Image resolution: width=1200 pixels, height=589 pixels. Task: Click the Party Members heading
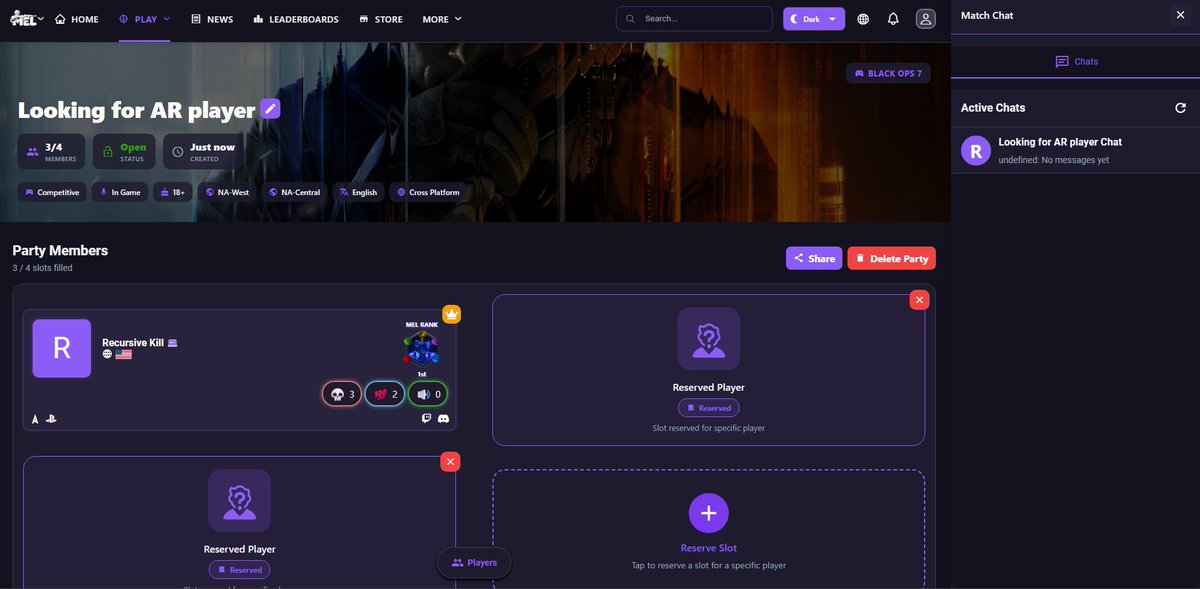tap(60, 250)
